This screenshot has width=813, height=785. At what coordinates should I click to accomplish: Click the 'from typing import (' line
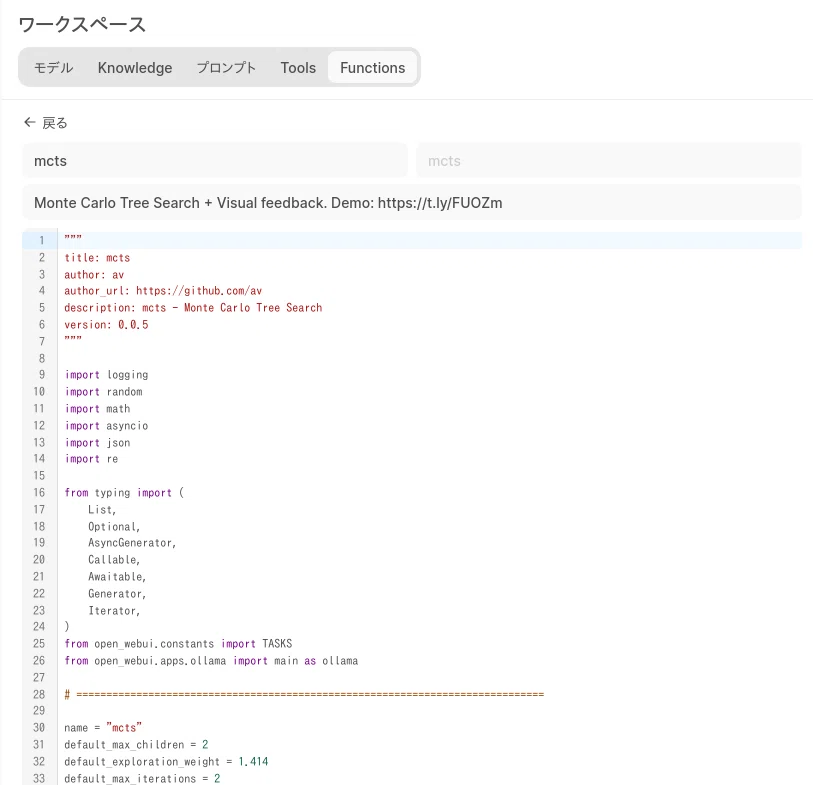124,493
